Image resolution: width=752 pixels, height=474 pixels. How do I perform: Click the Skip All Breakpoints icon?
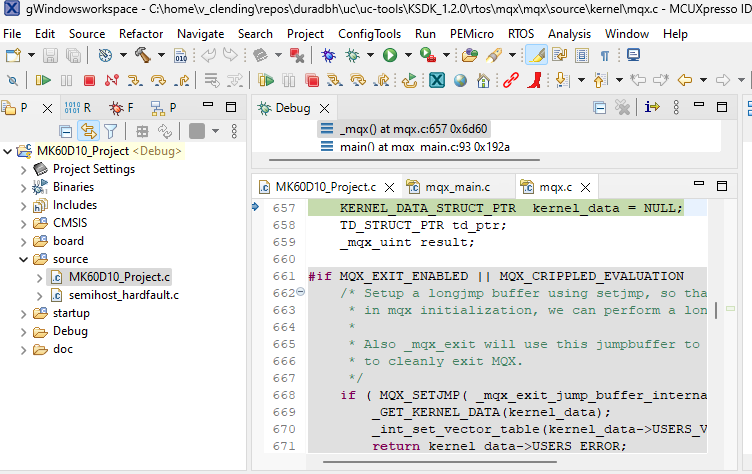tap(12, 81)
